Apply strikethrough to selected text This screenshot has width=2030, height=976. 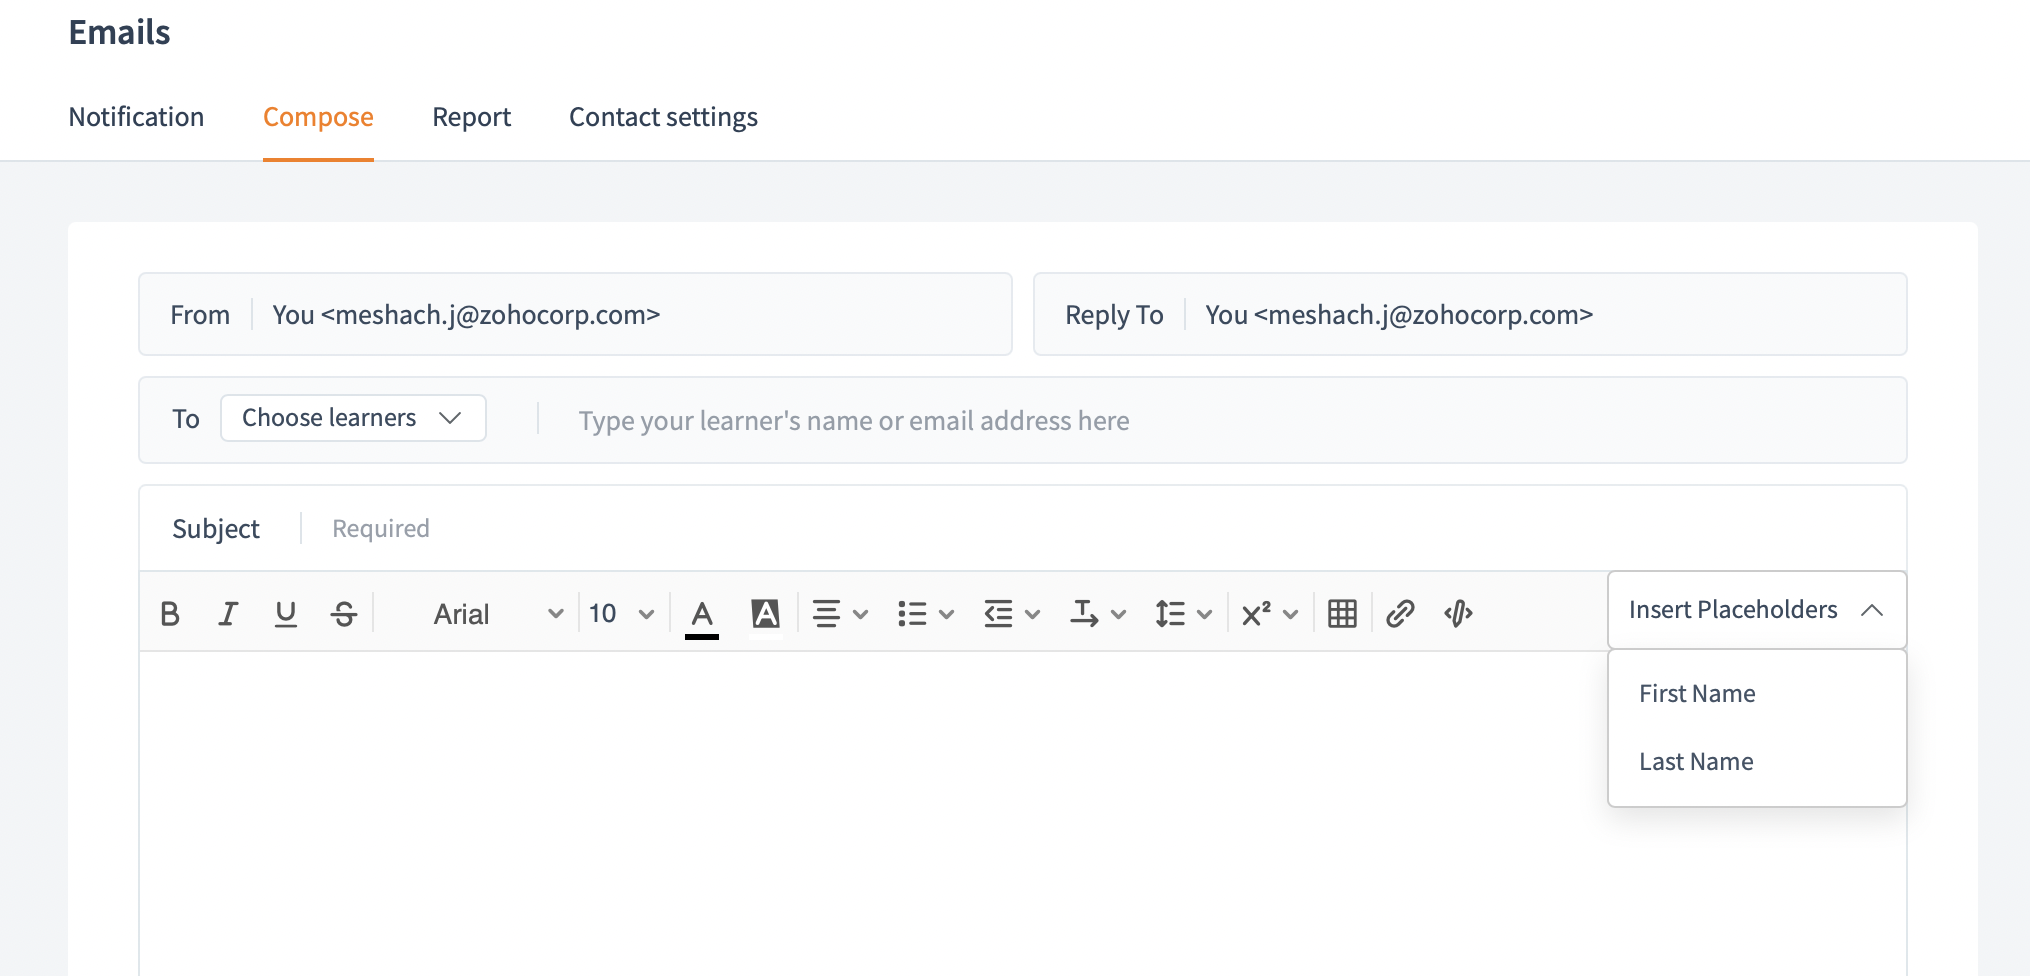344,613
